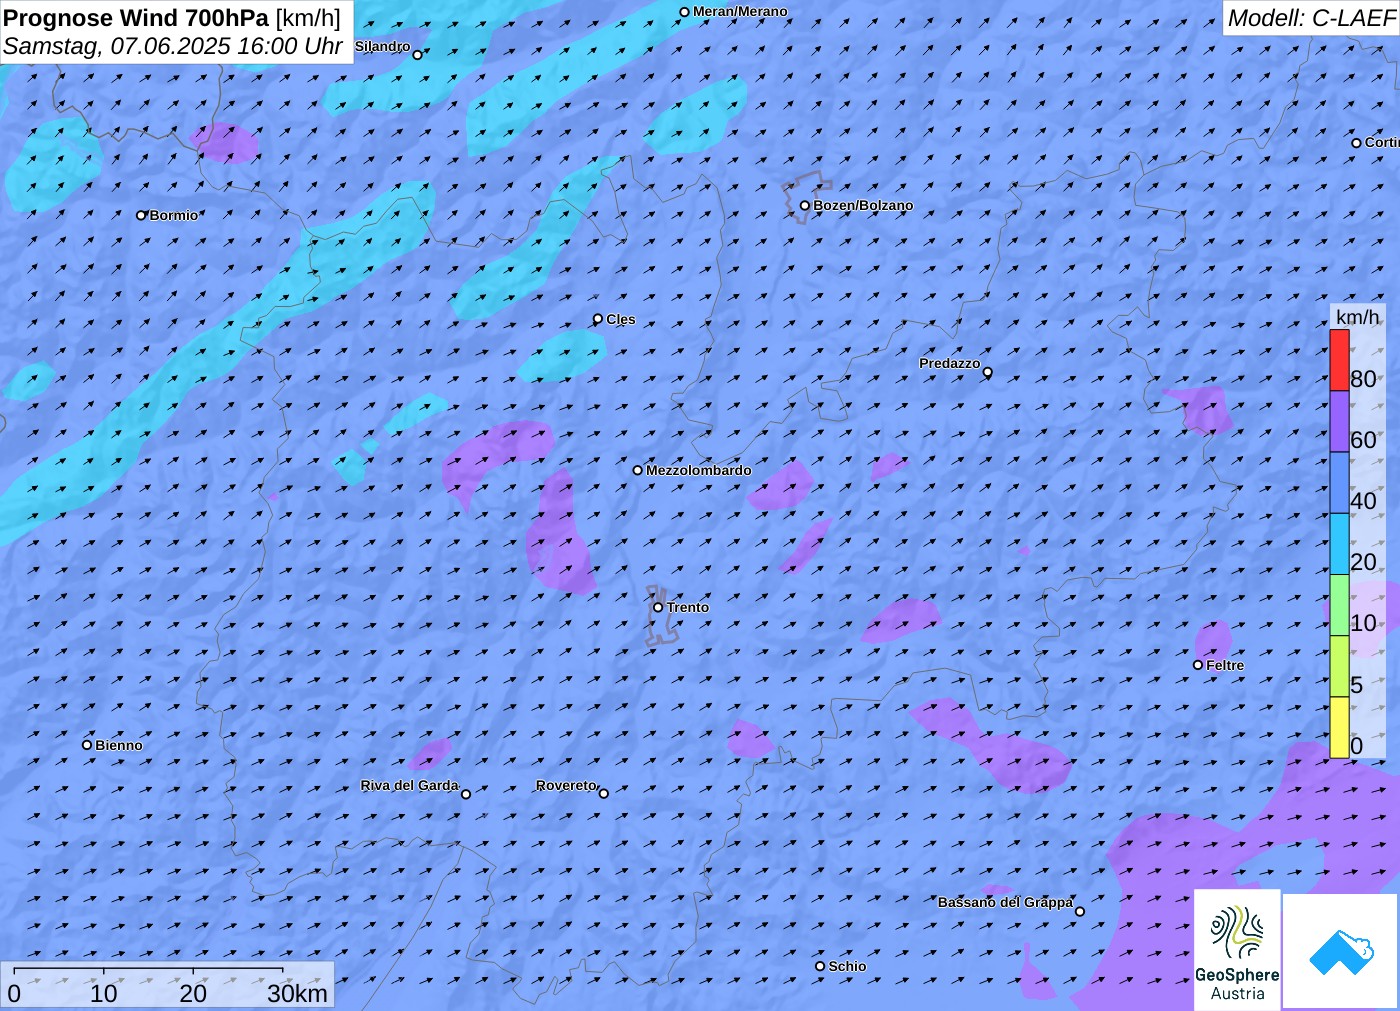Click the Bozen/Bolzano city marker
Screen dimensions: 1400x1011
(x=805, y=206)
